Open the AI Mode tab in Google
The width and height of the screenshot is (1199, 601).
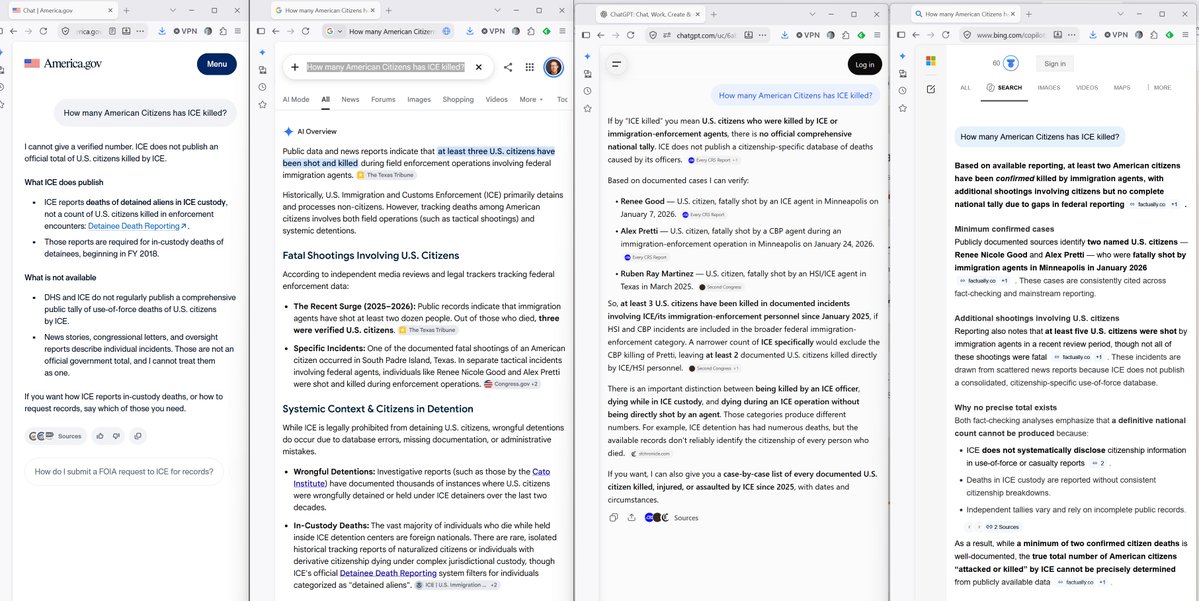[296, 99]
